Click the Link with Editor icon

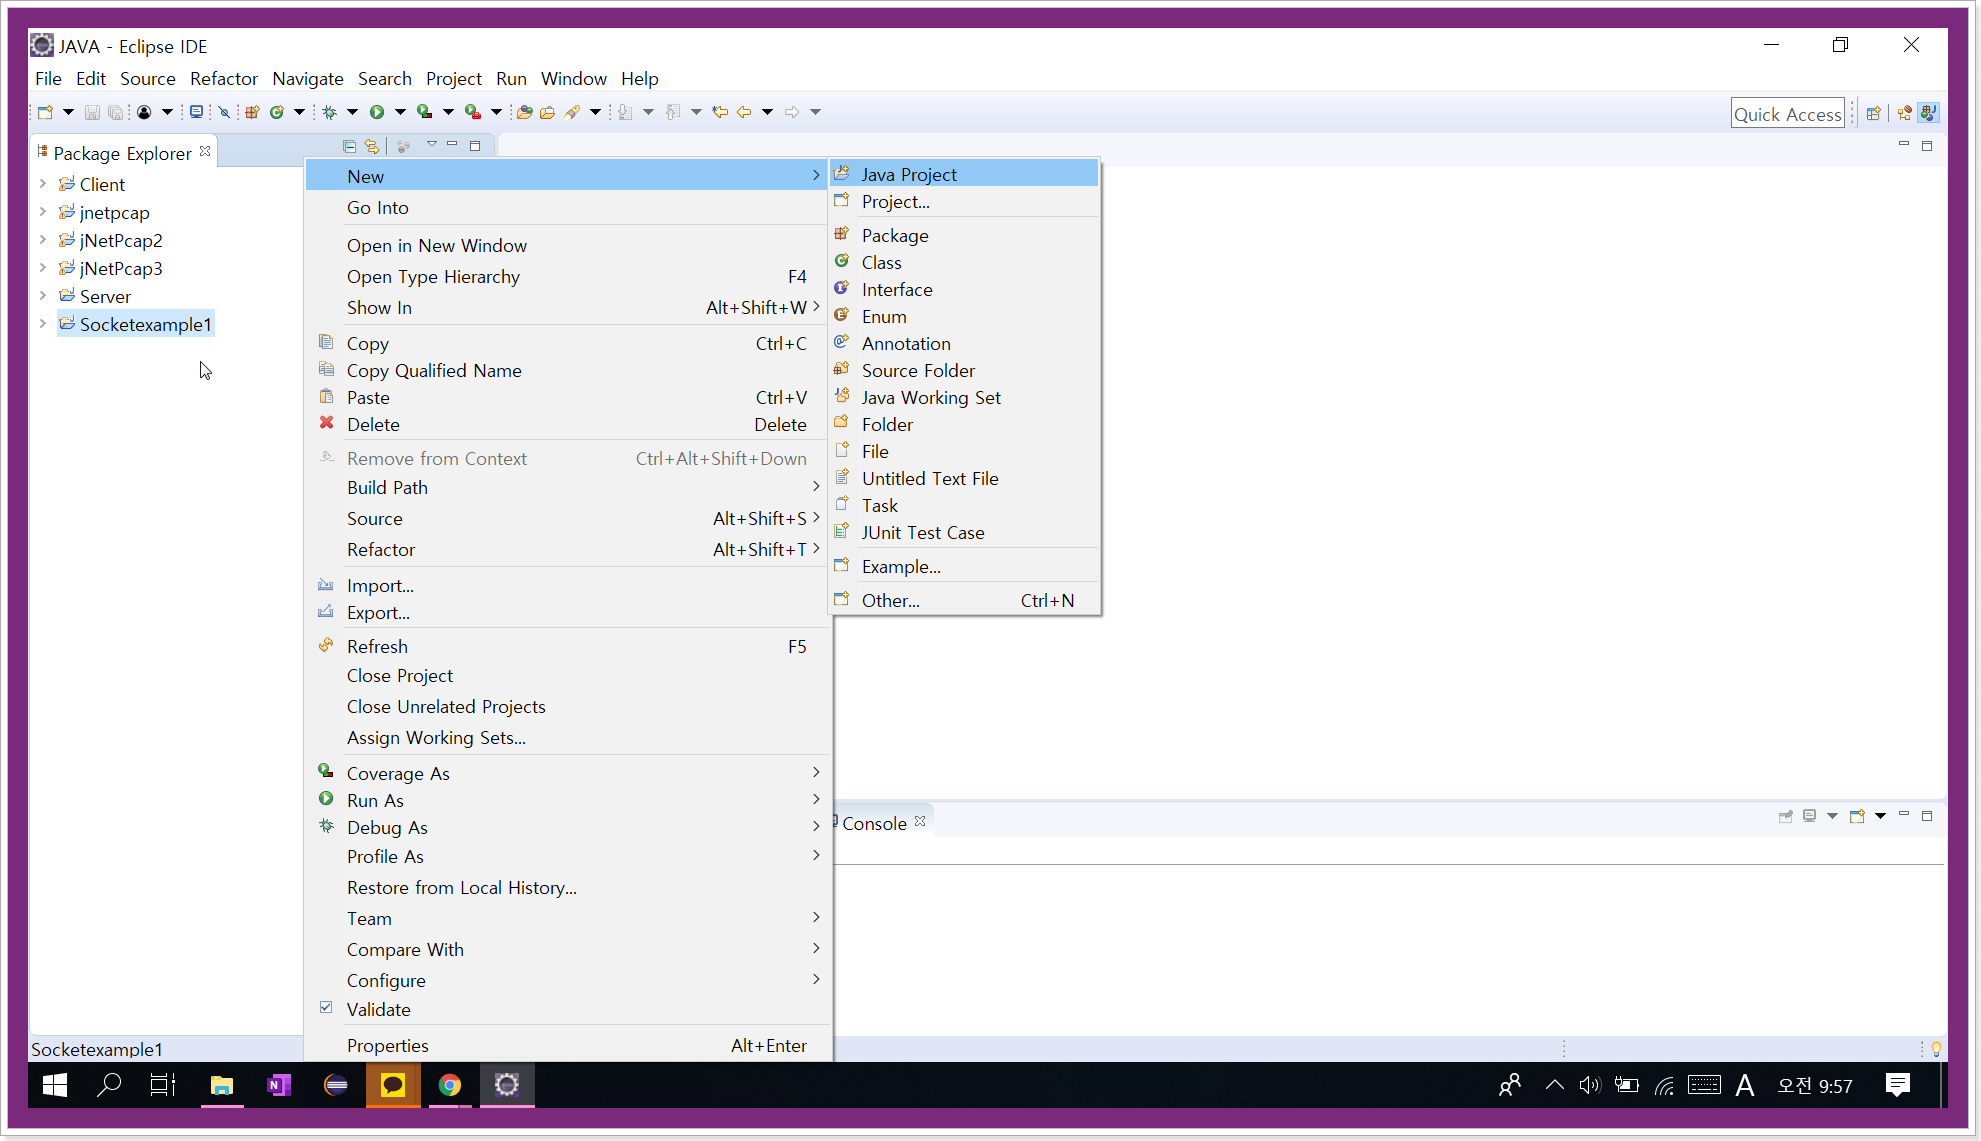[372, 146]
